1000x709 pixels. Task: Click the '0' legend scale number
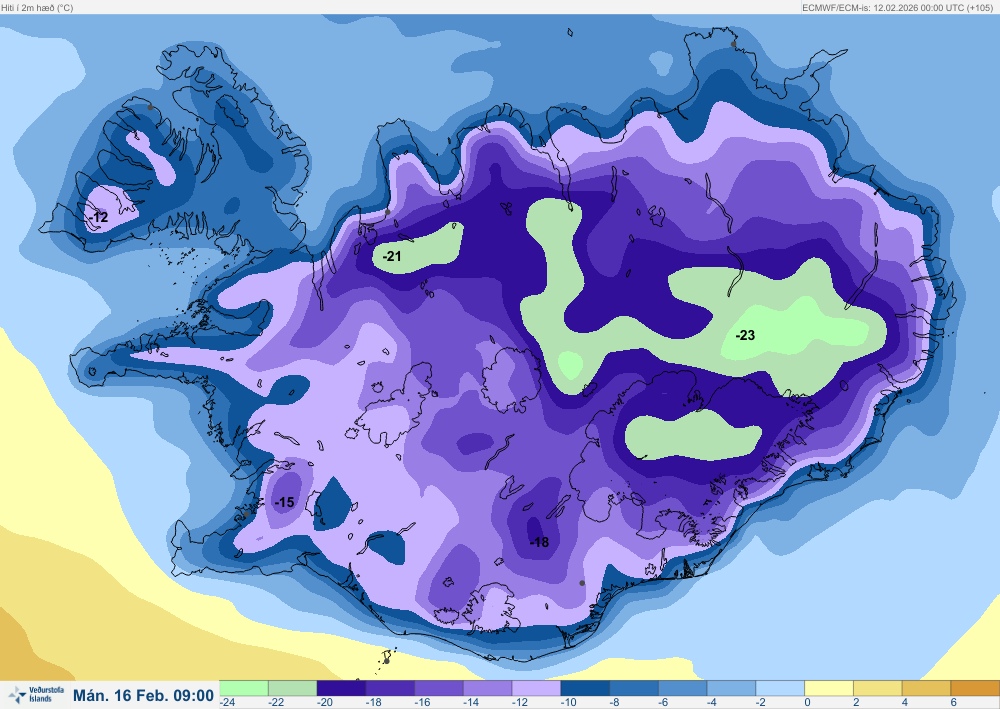(807, 702)
